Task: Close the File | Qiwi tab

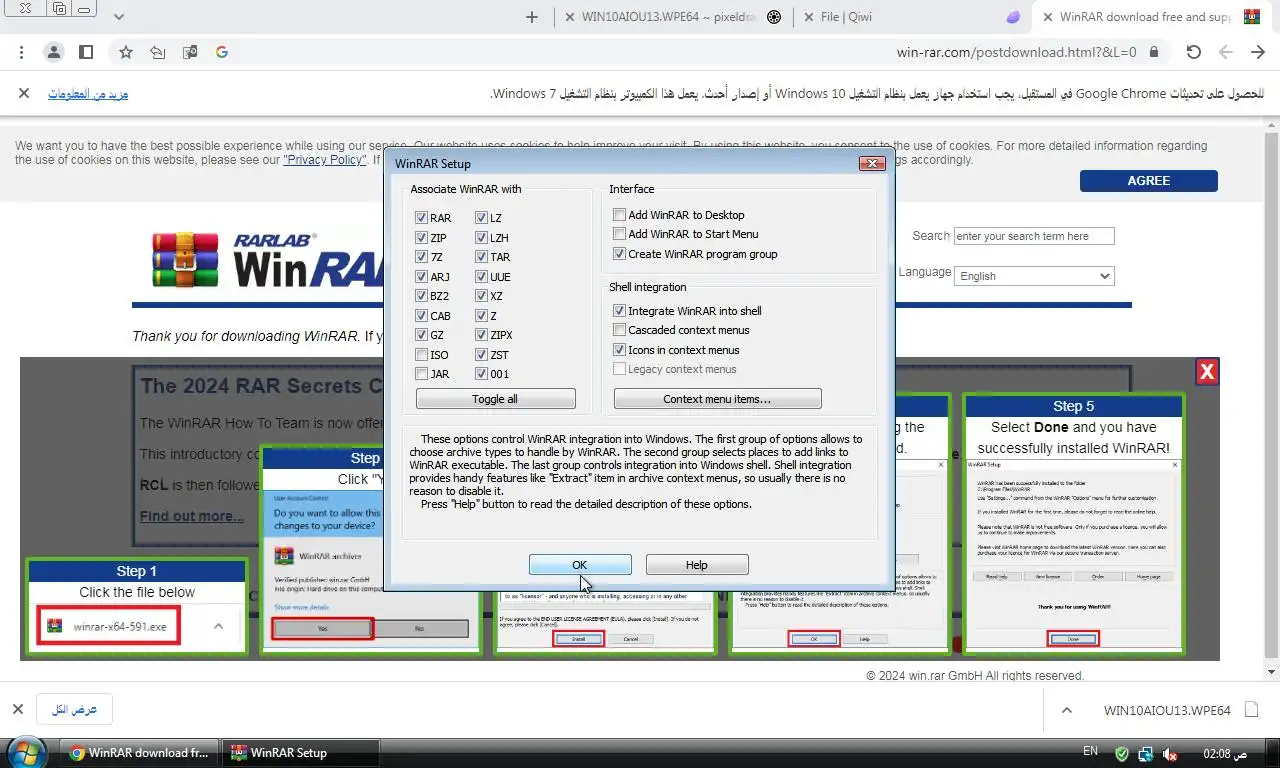Action: [x=807, y=17]
